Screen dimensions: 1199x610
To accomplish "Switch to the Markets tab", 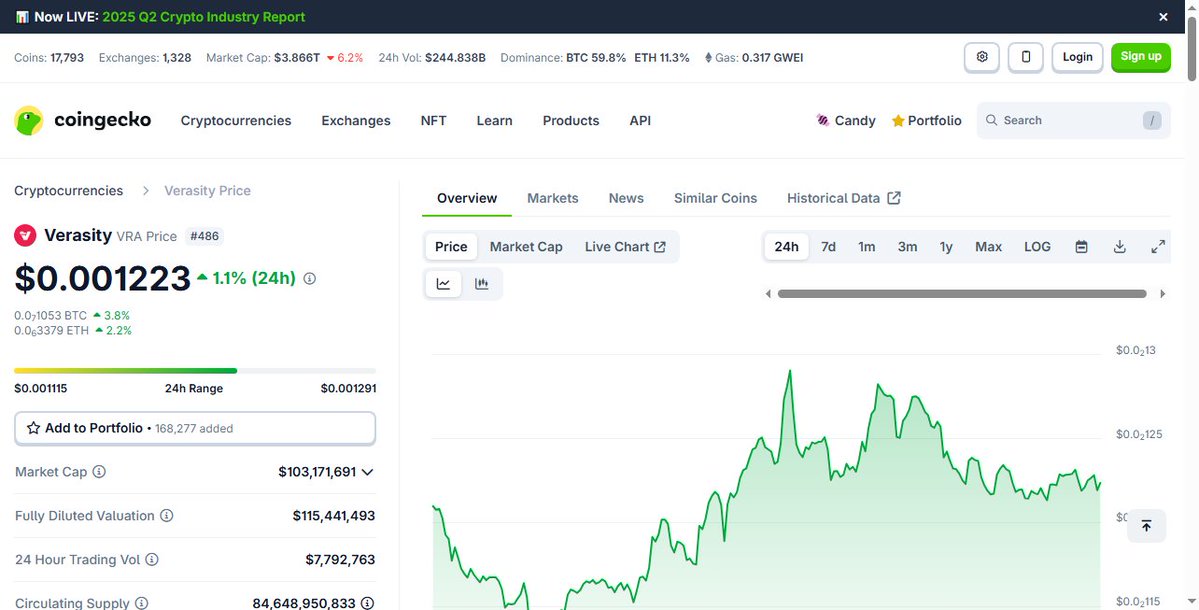I will pos(553,198).
